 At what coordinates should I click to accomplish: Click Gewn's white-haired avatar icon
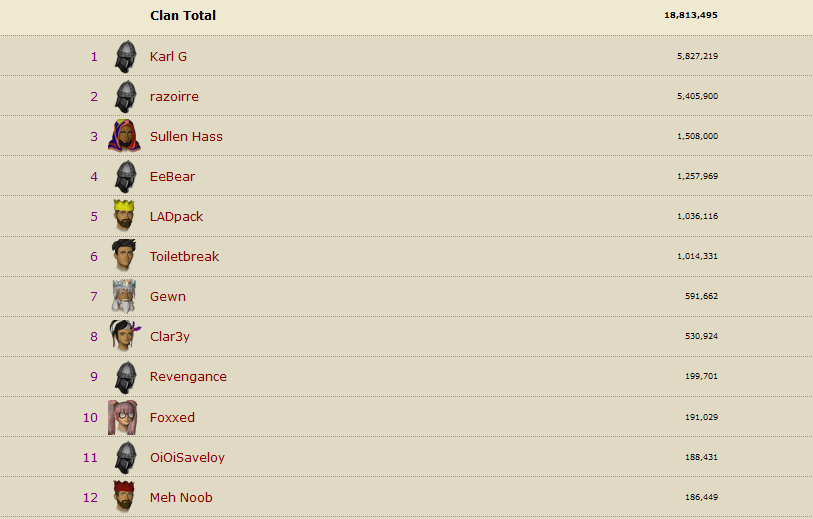point(124,296)
